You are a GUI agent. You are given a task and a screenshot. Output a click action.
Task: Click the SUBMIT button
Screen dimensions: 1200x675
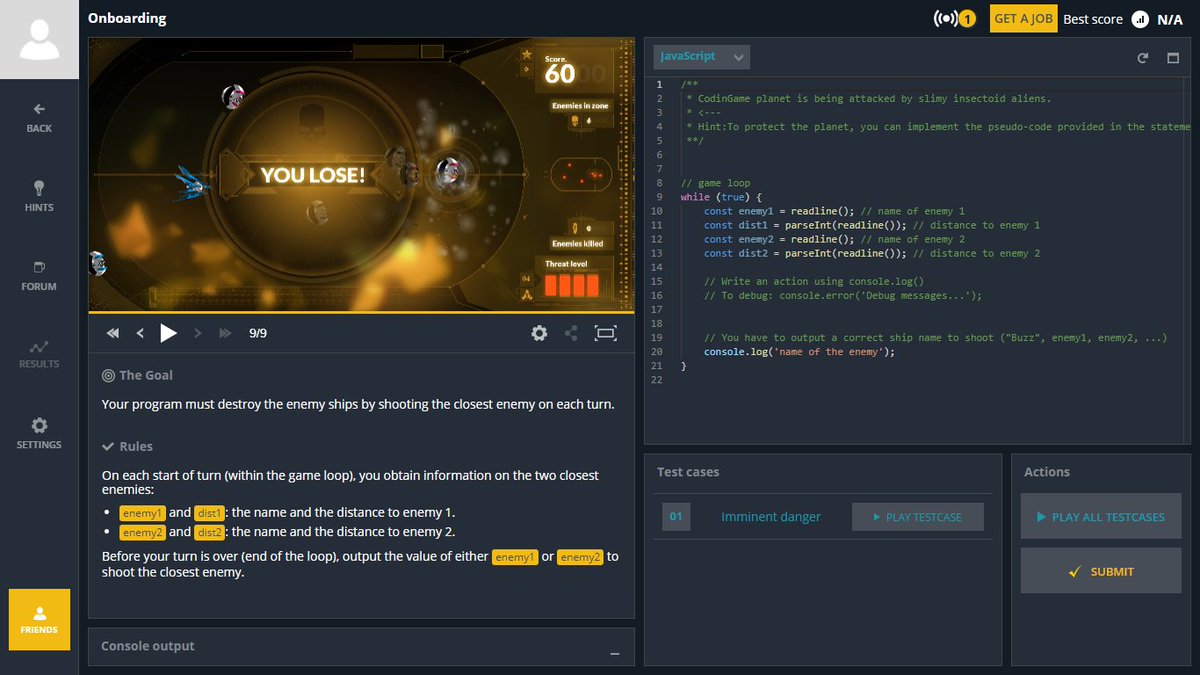pos(1101,571)
